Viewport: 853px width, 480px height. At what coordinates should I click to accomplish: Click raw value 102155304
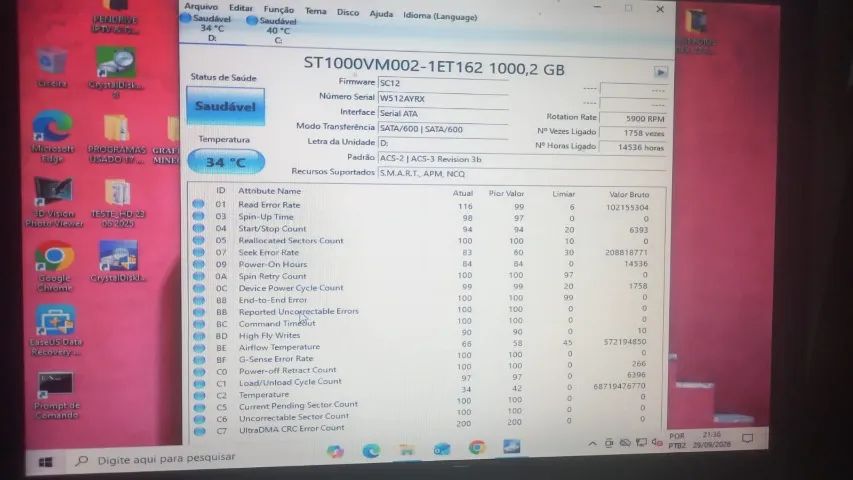pos(627,207)
